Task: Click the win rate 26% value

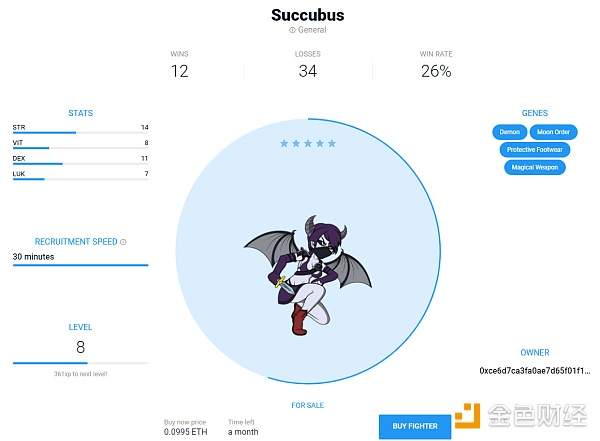Action: (436, 71)
